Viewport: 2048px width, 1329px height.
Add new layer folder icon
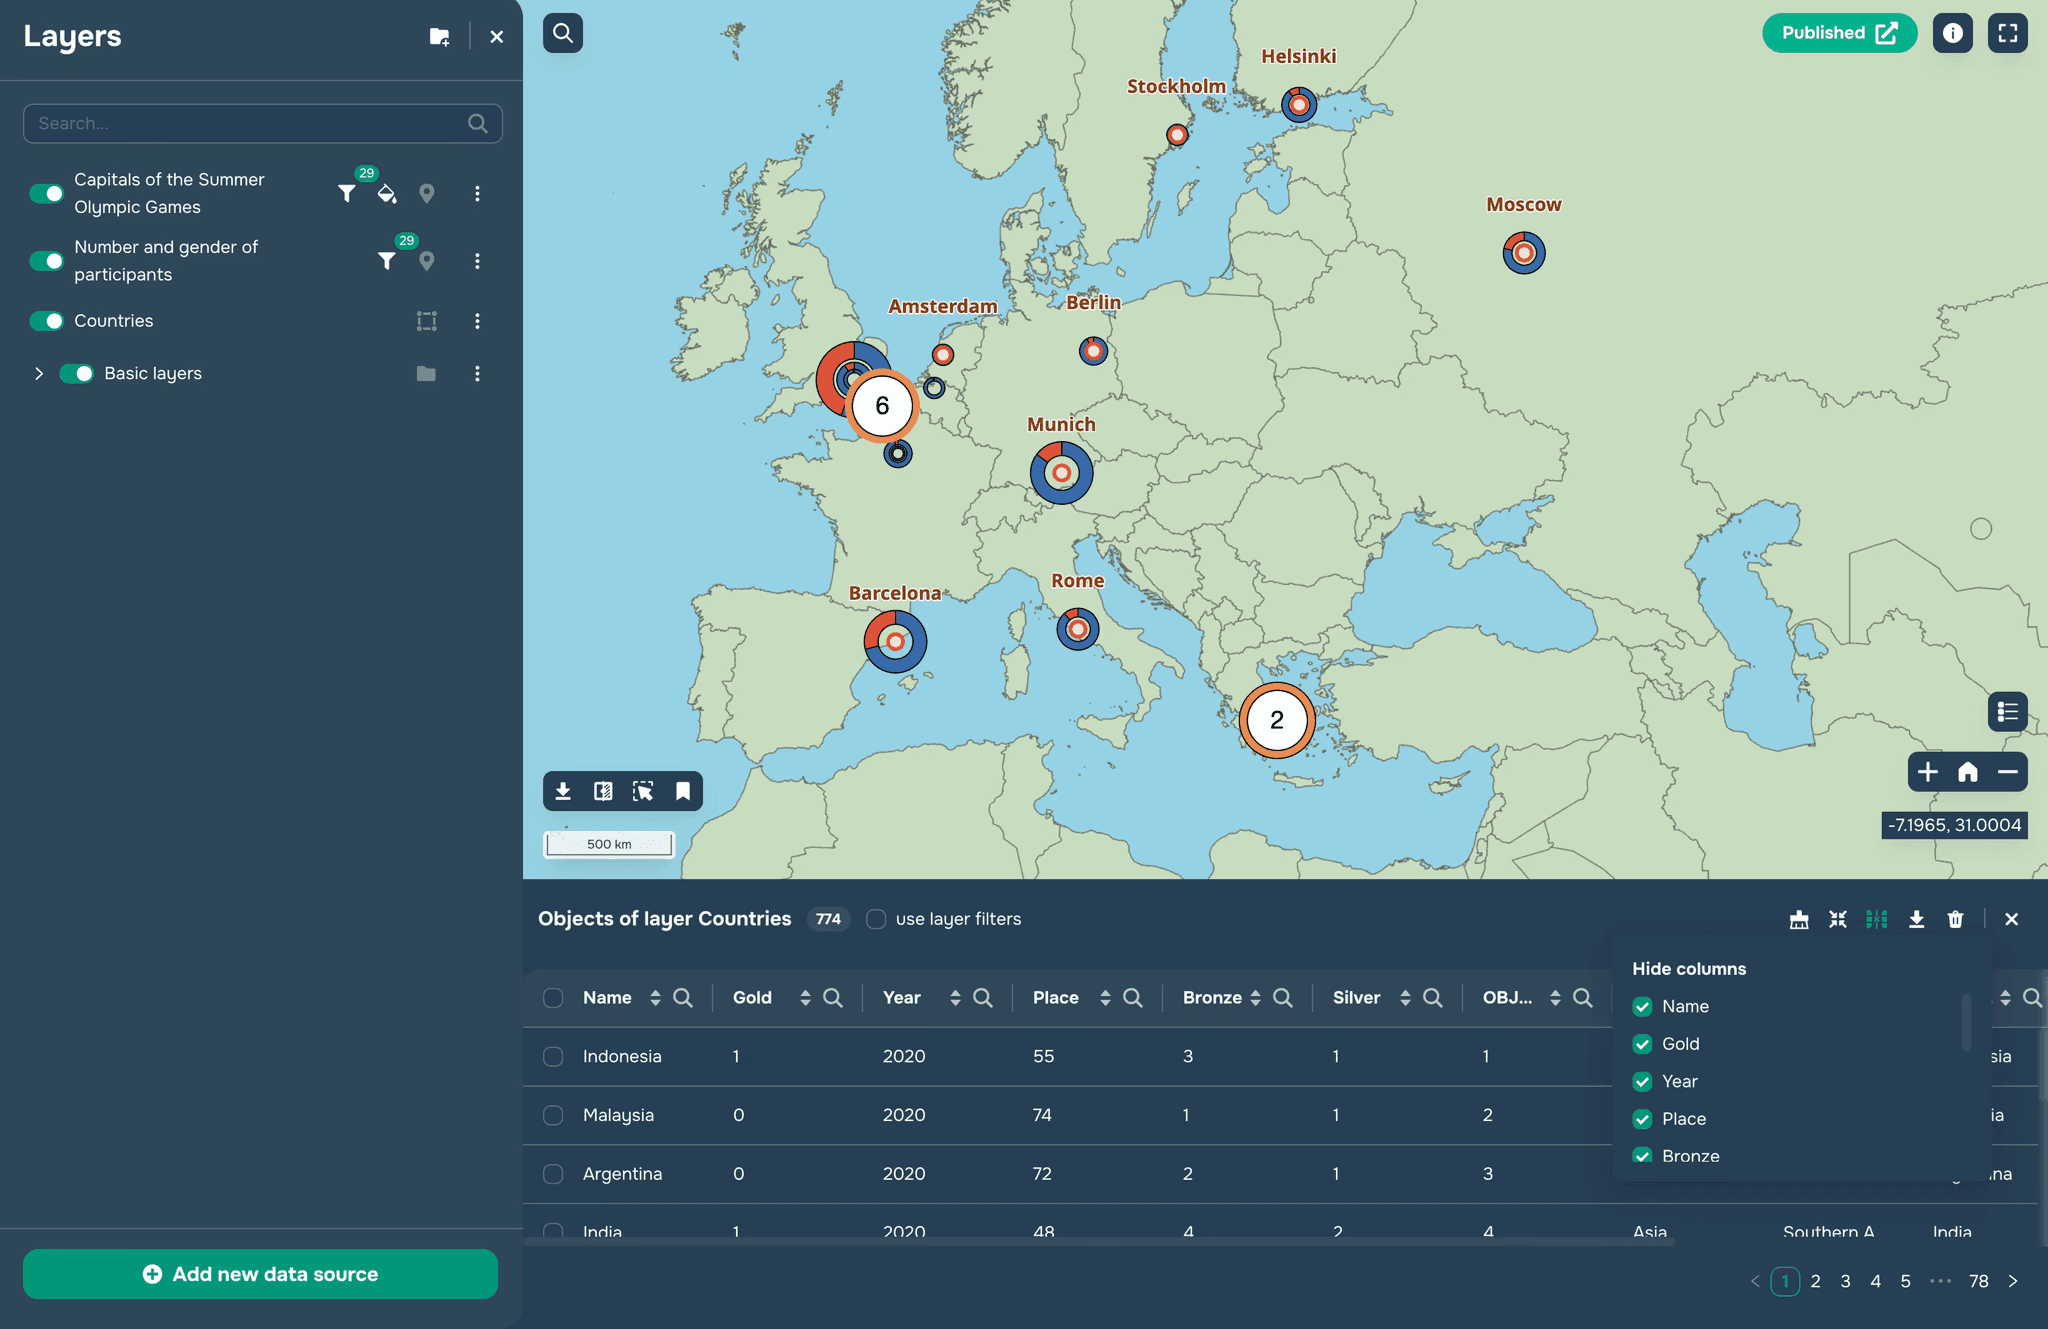(x=439, y=37)
